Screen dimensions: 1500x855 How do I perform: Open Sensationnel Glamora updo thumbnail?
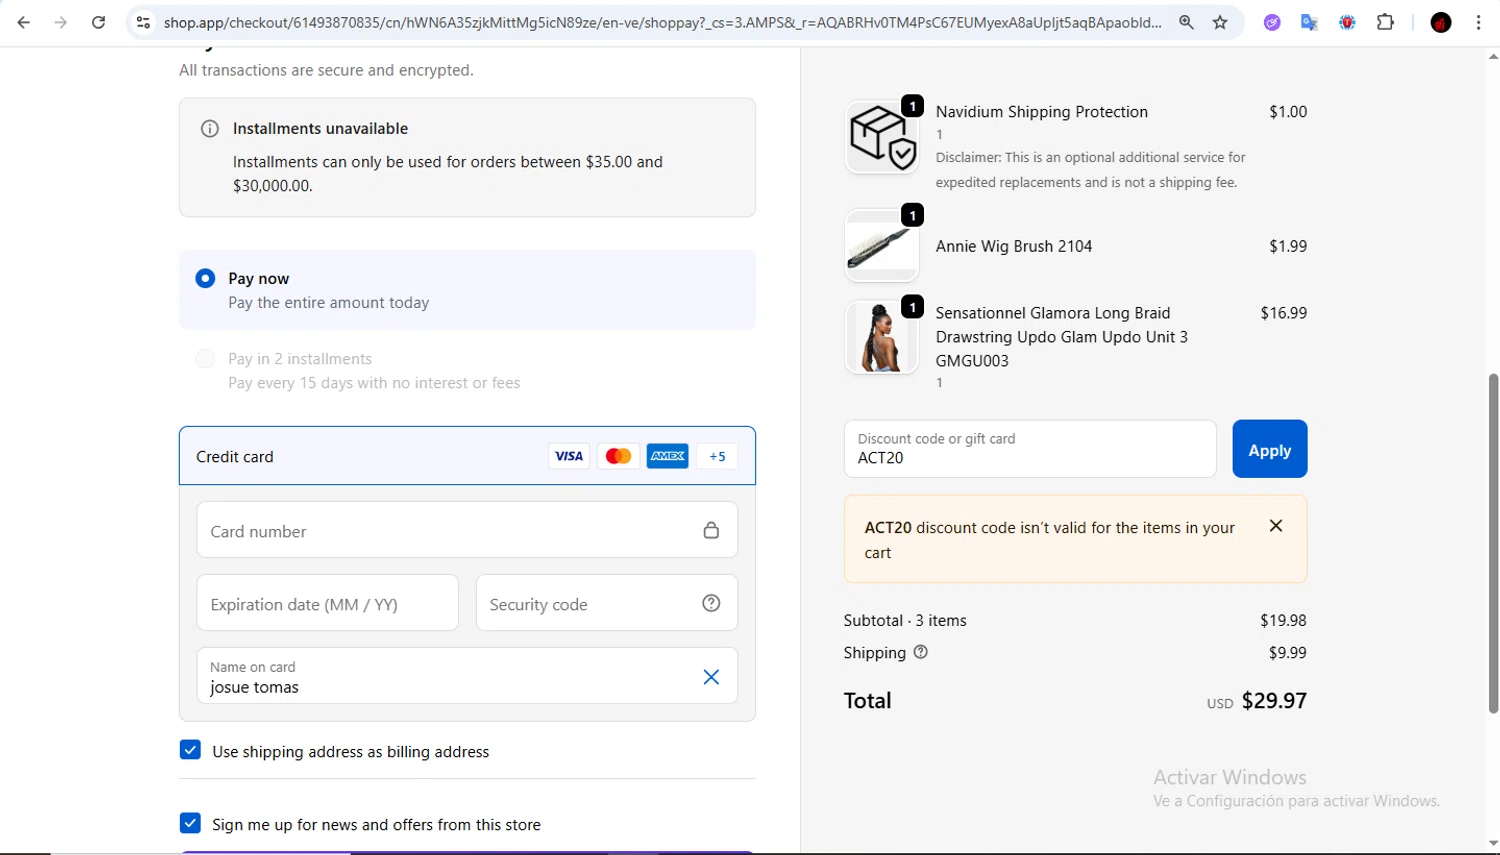[882, 337]
